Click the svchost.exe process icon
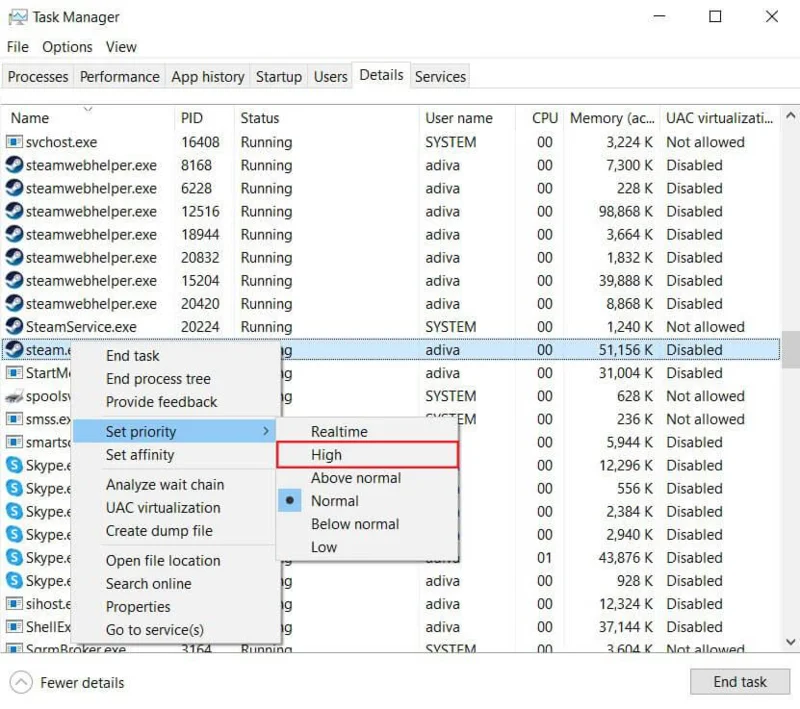Image resolution: width=800 pixels, height=709 pixels. click(14, 142)
